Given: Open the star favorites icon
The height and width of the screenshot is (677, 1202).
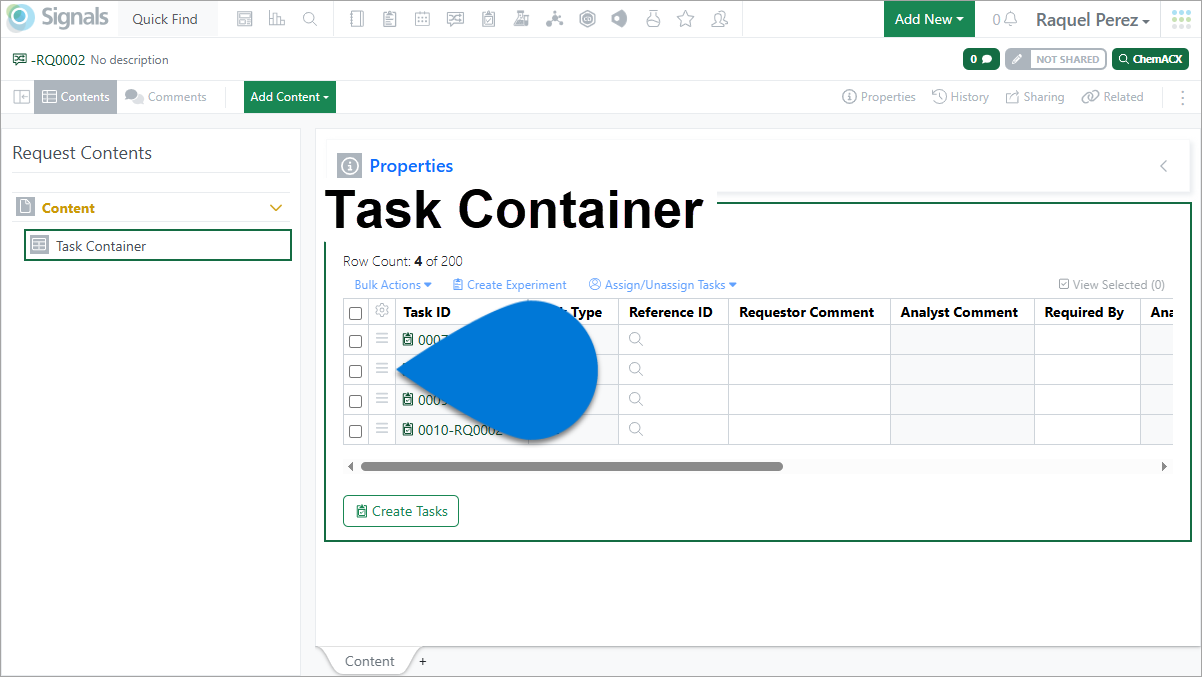Looking at the screenshot, I should pos(685,19).
